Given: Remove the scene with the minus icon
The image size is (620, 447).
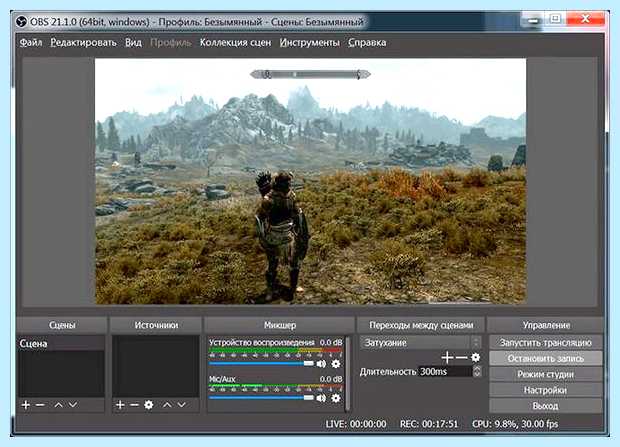Looking at the screenshot, I should click(40, 405).
